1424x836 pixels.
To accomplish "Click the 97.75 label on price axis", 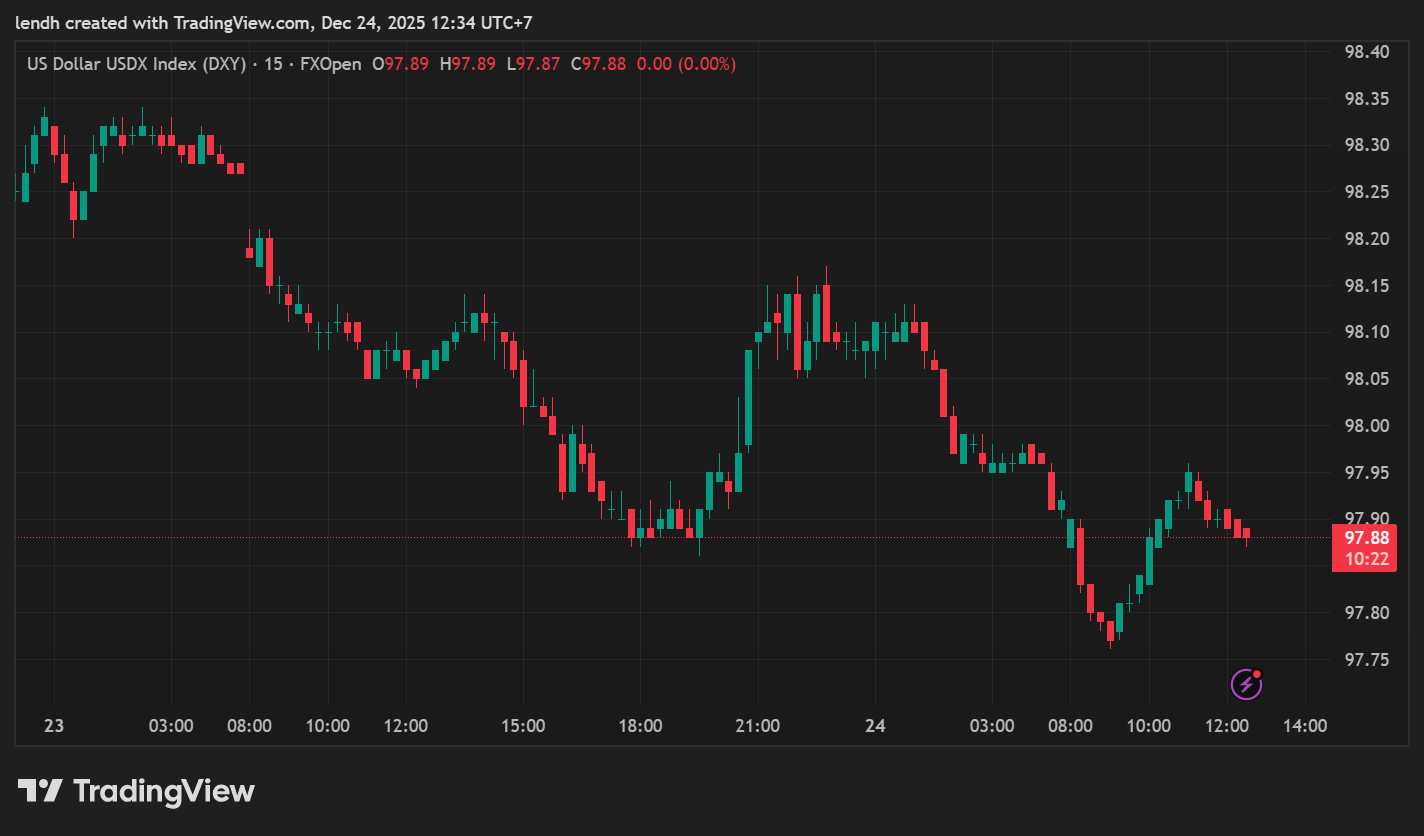I will pos(1367,660).
